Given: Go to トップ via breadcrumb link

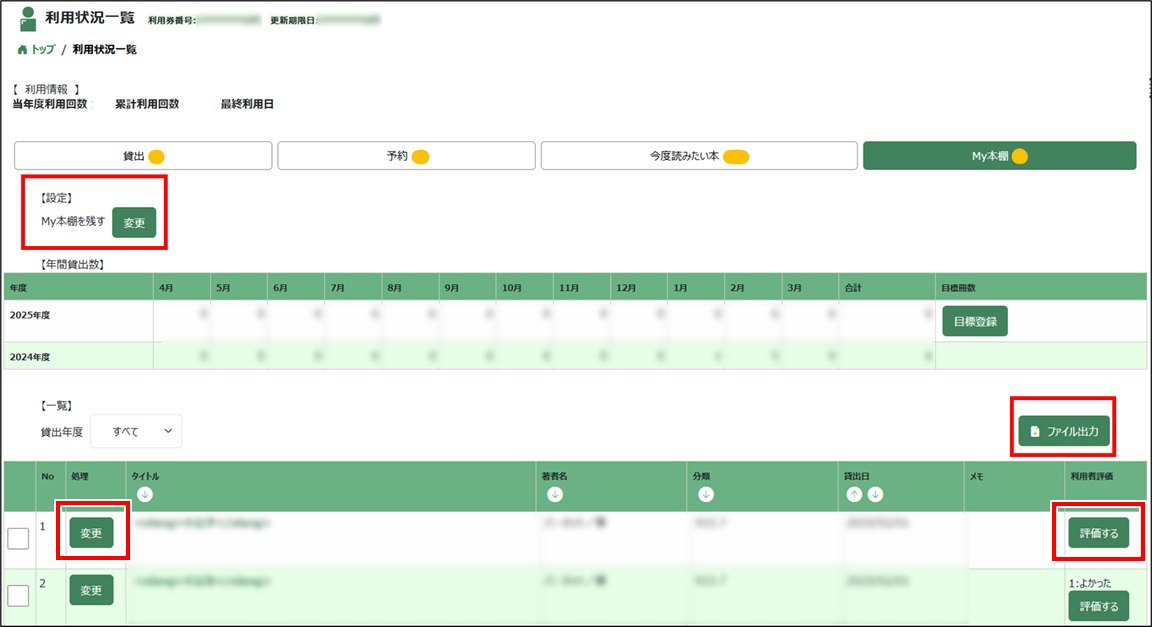Looking at the screenshot, I should coord(43,49).
